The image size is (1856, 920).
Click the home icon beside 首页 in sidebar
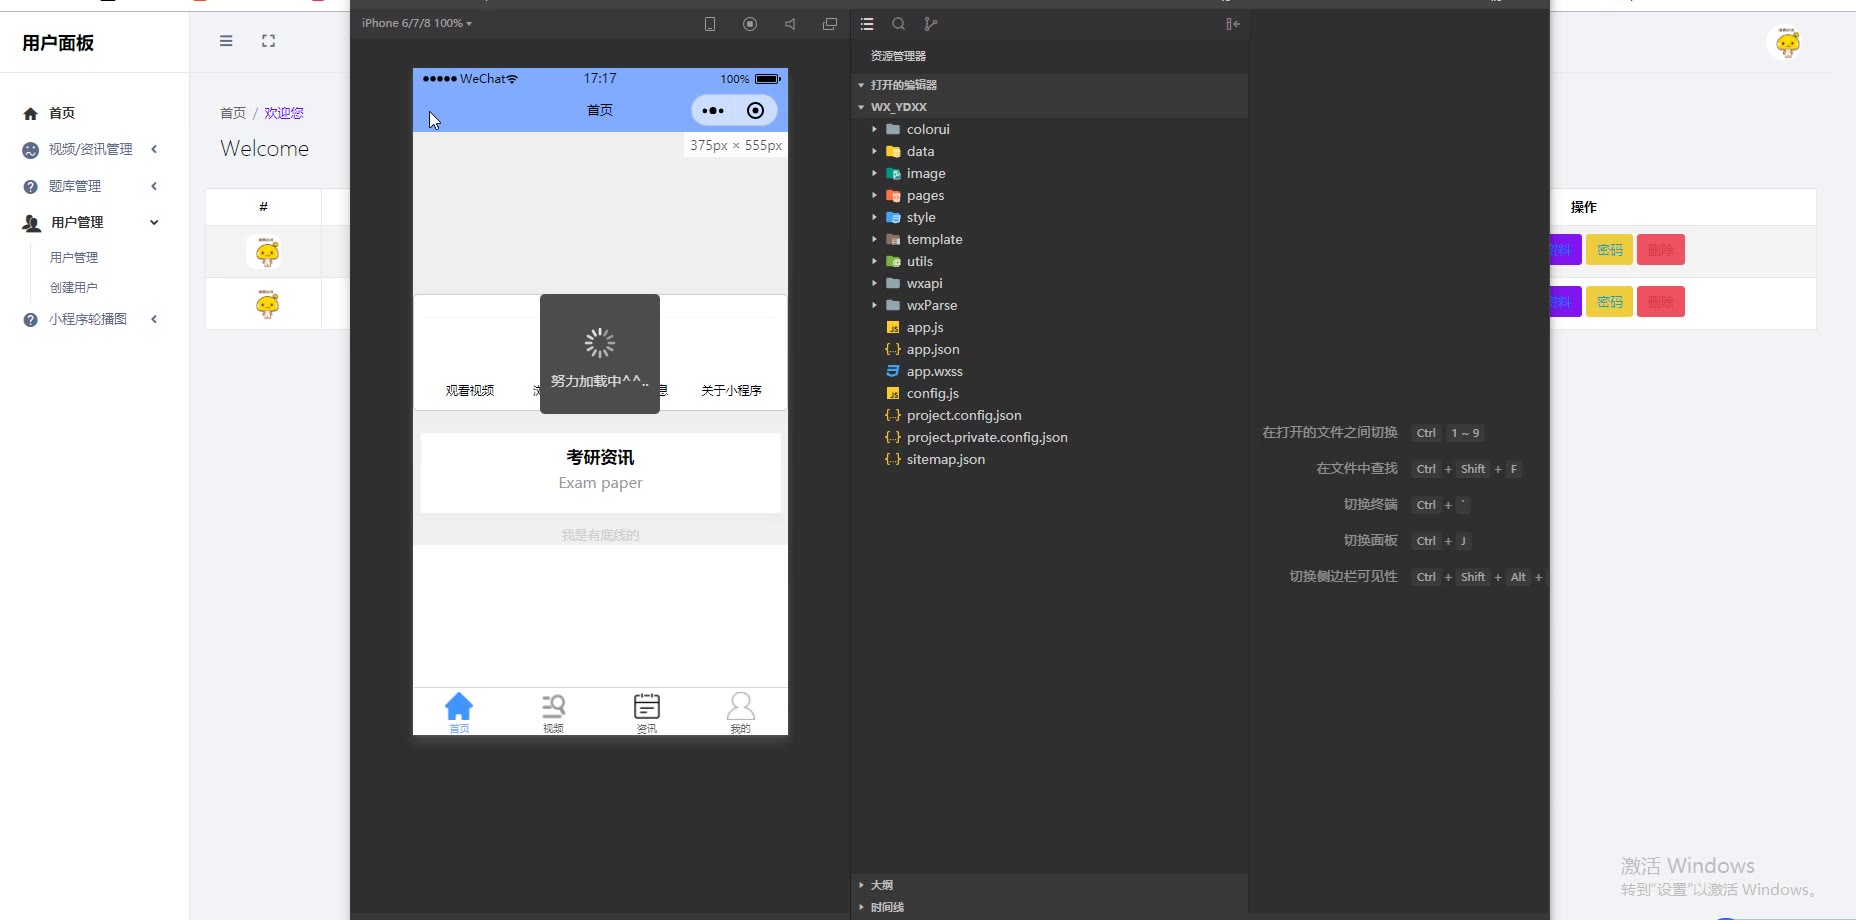[x=30, y=114]
